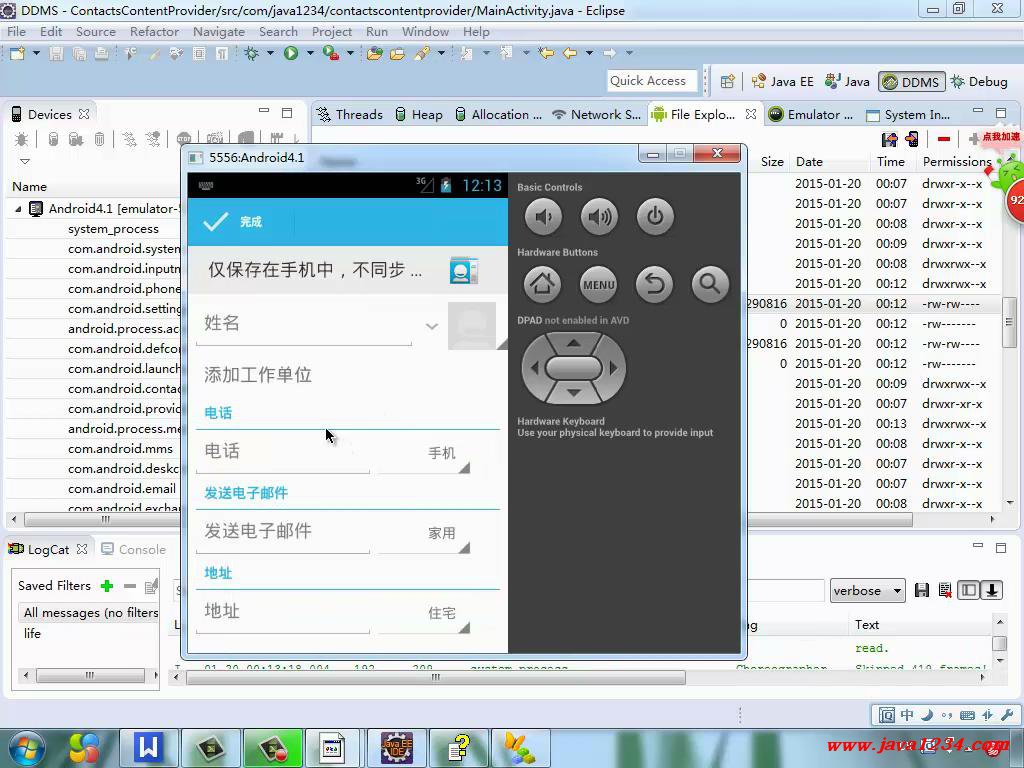Toggle the LogCat scroll lock button

(991, 590)
